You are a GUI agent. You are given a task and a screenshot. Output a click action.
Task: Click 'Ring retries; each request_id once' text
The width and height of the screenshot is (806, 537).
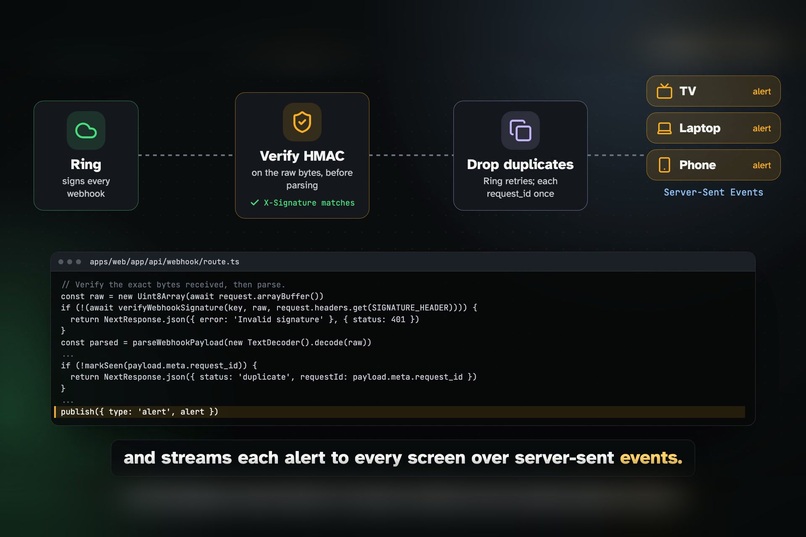click(x=520, y=187)
